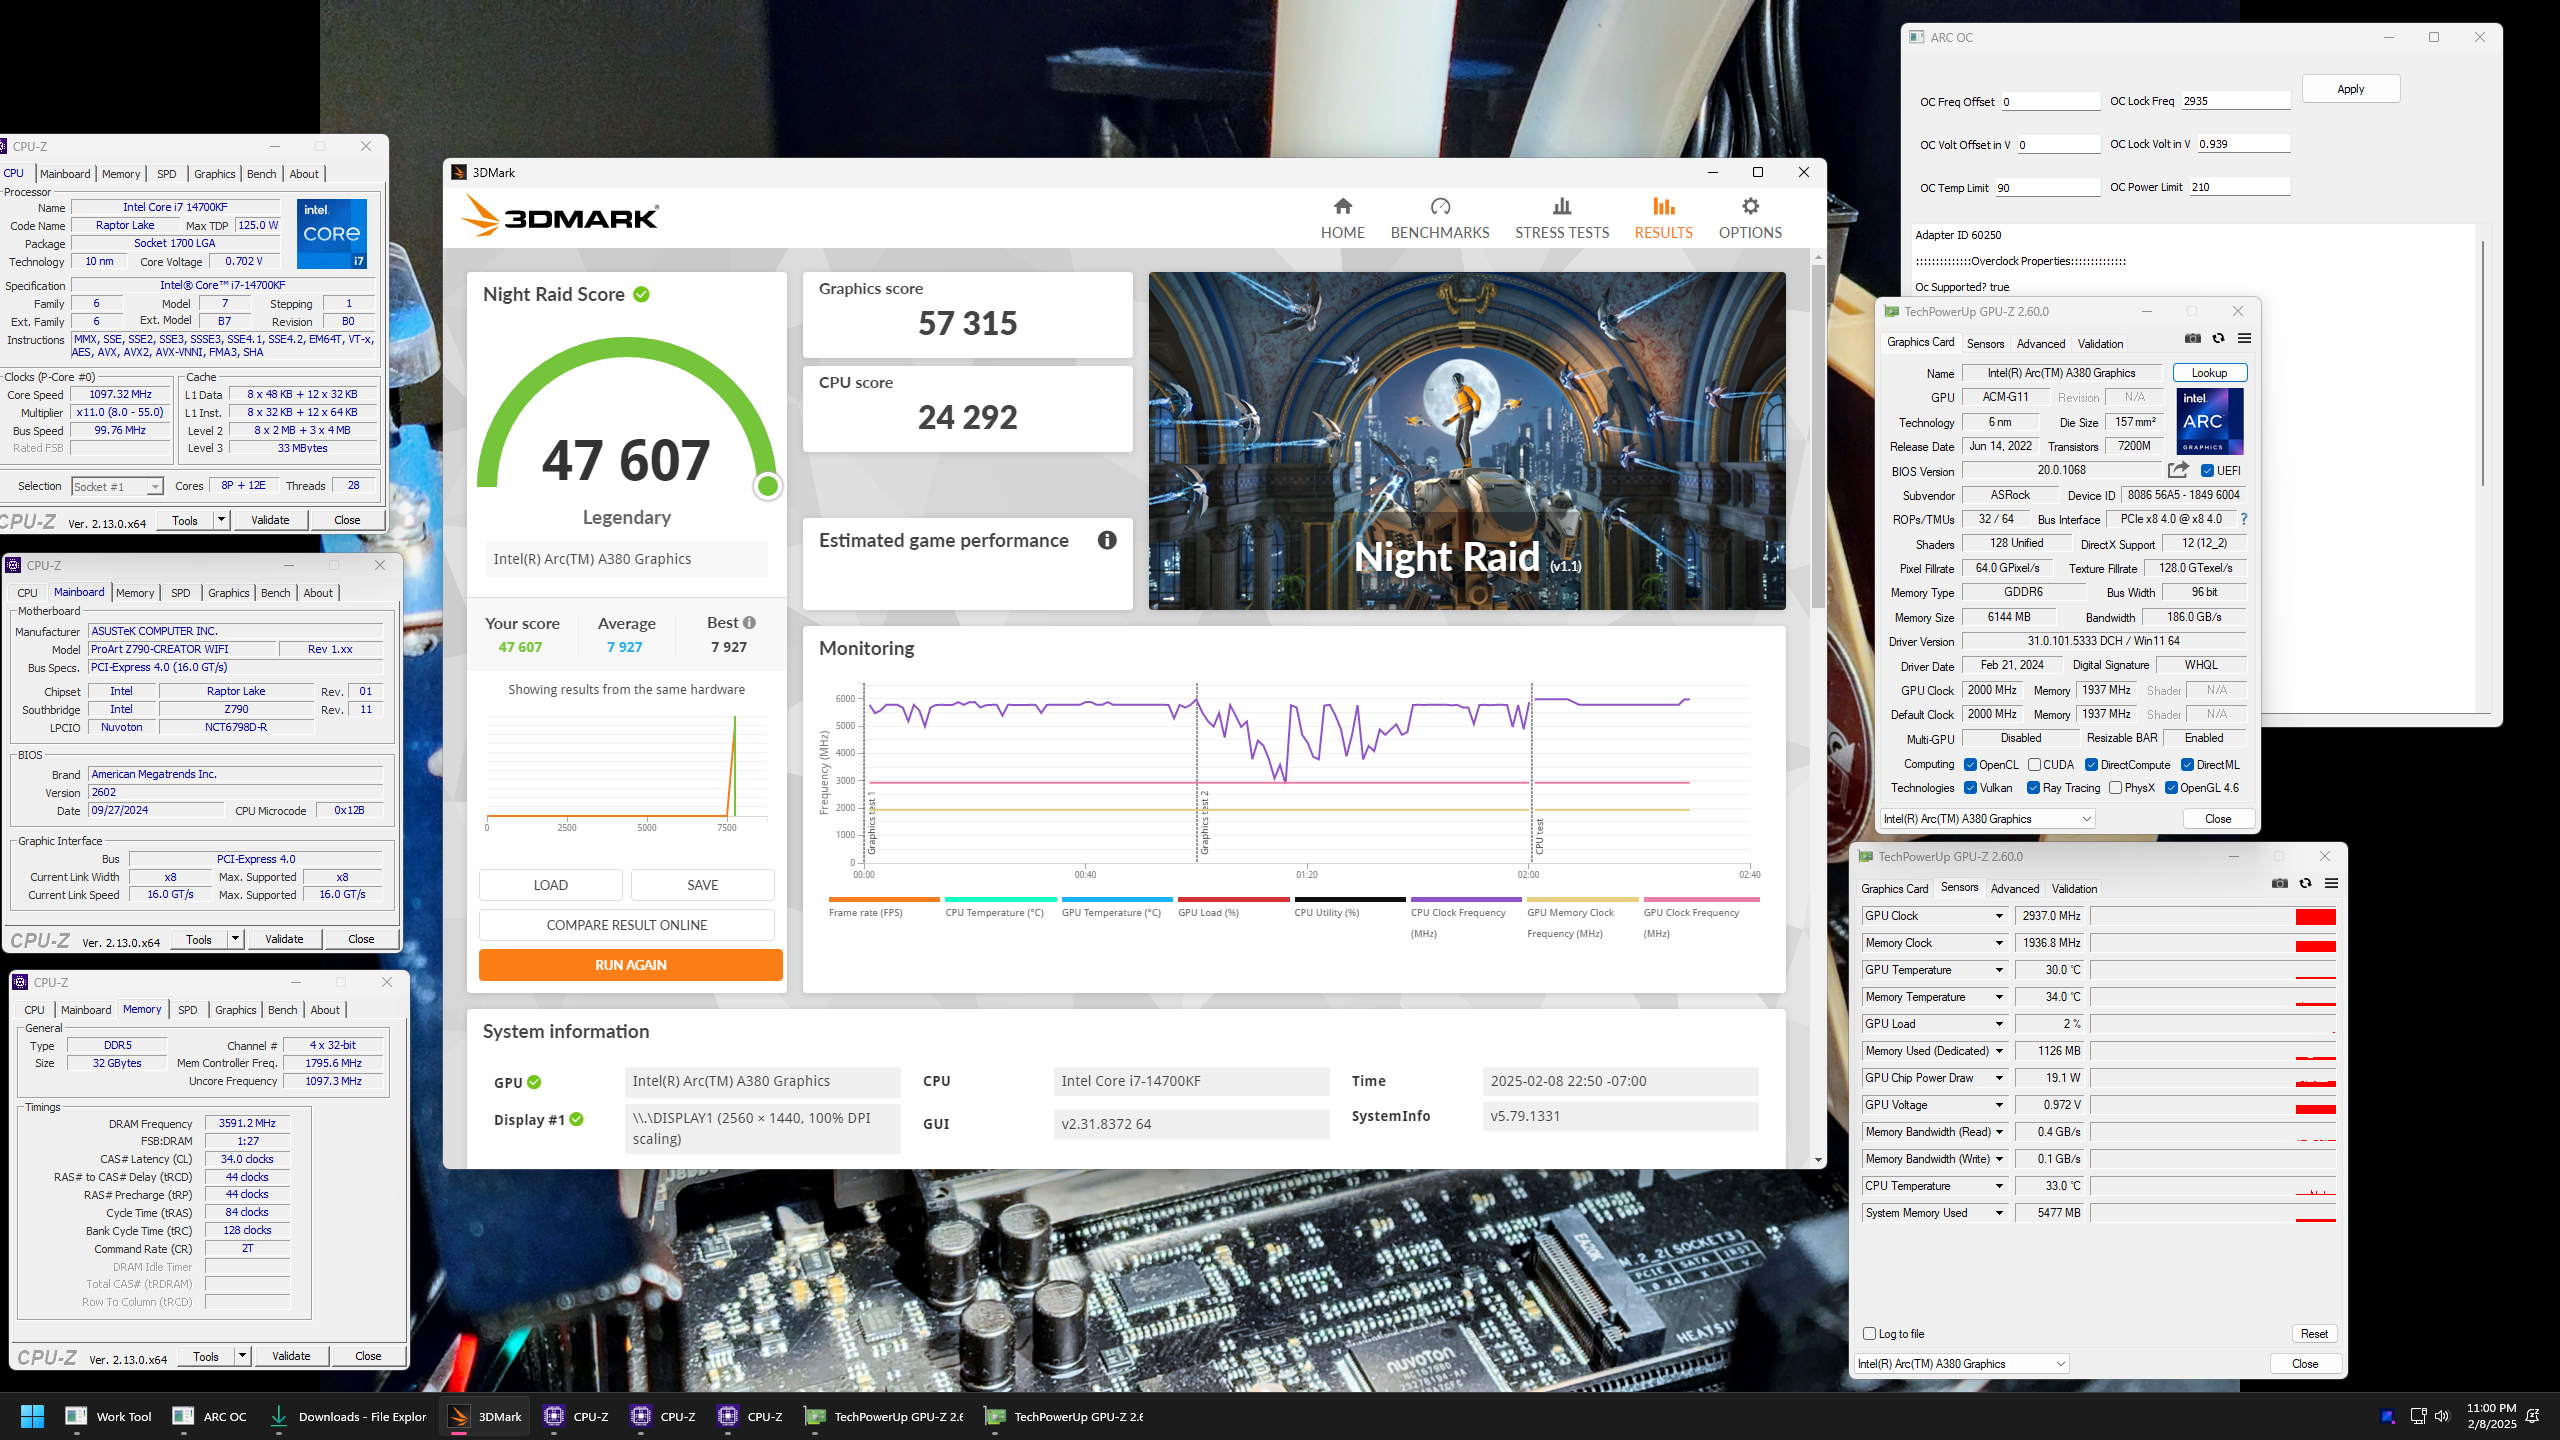The width and height of the screenshot is (2560, 1440).
Task: Select the GPU Temperature legend color
Action: click(1116, 899)
